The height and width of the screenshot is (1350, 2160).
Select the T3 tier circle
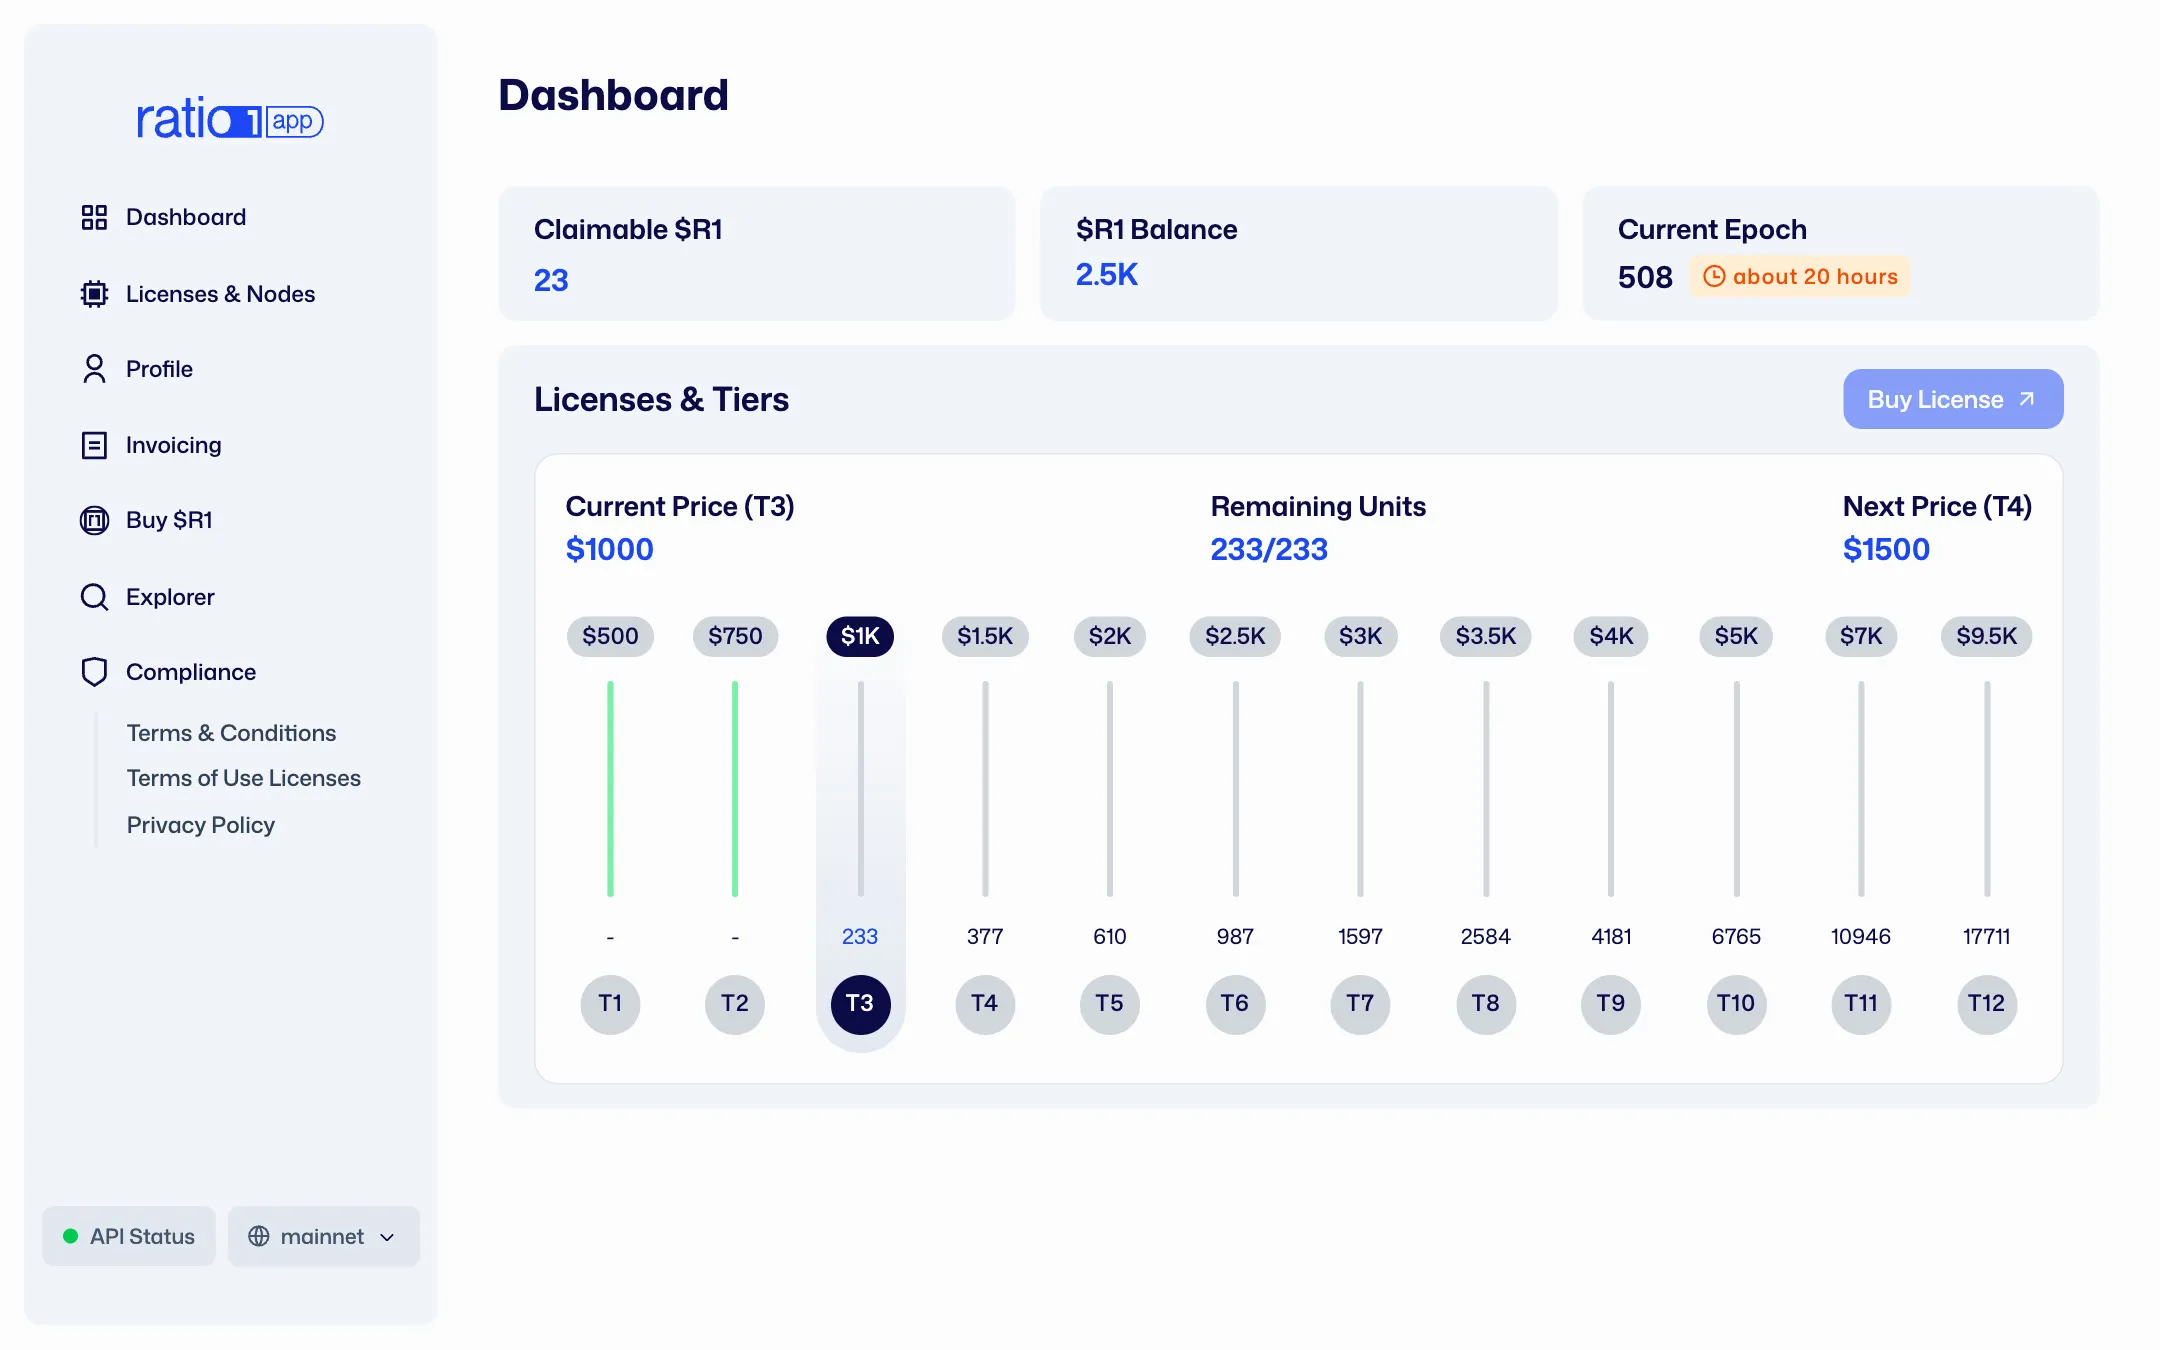click(860, 1004)
